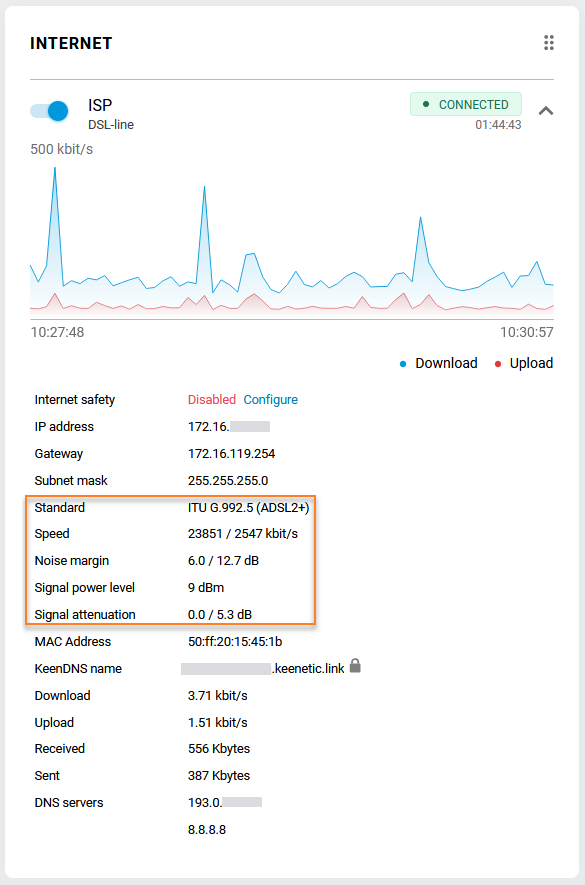The height and width of the screenshot is (885, 585).
Task: Click the 500 kbit/s chart scale label
Action: click(62, 150)
